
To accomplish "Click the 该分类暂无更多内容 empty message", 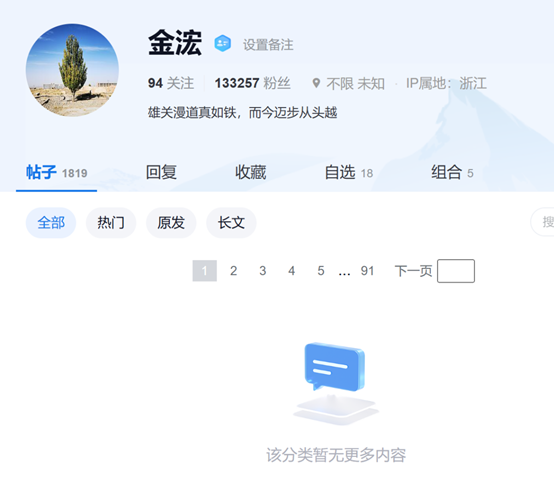I will click(x=336, y=455).
